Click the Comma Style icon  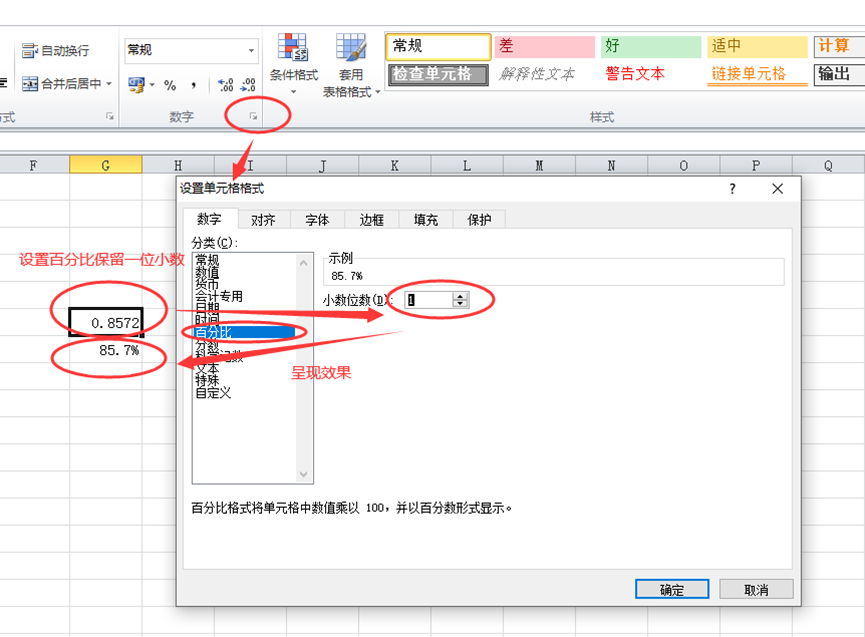pos(192,85)
